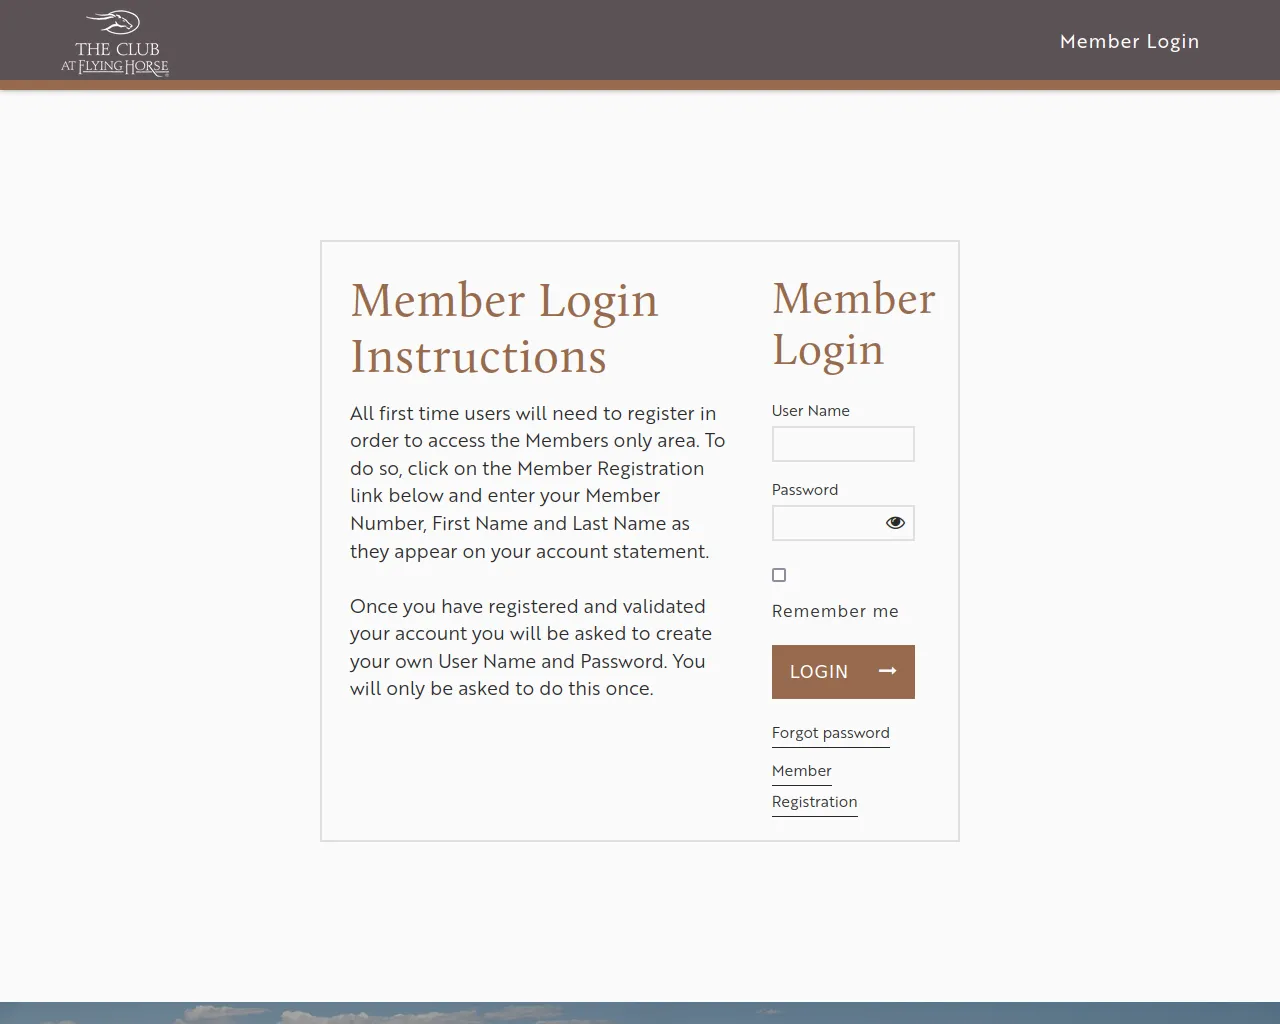
Task: Click the Remember me label text
Action: click(835, 611)
